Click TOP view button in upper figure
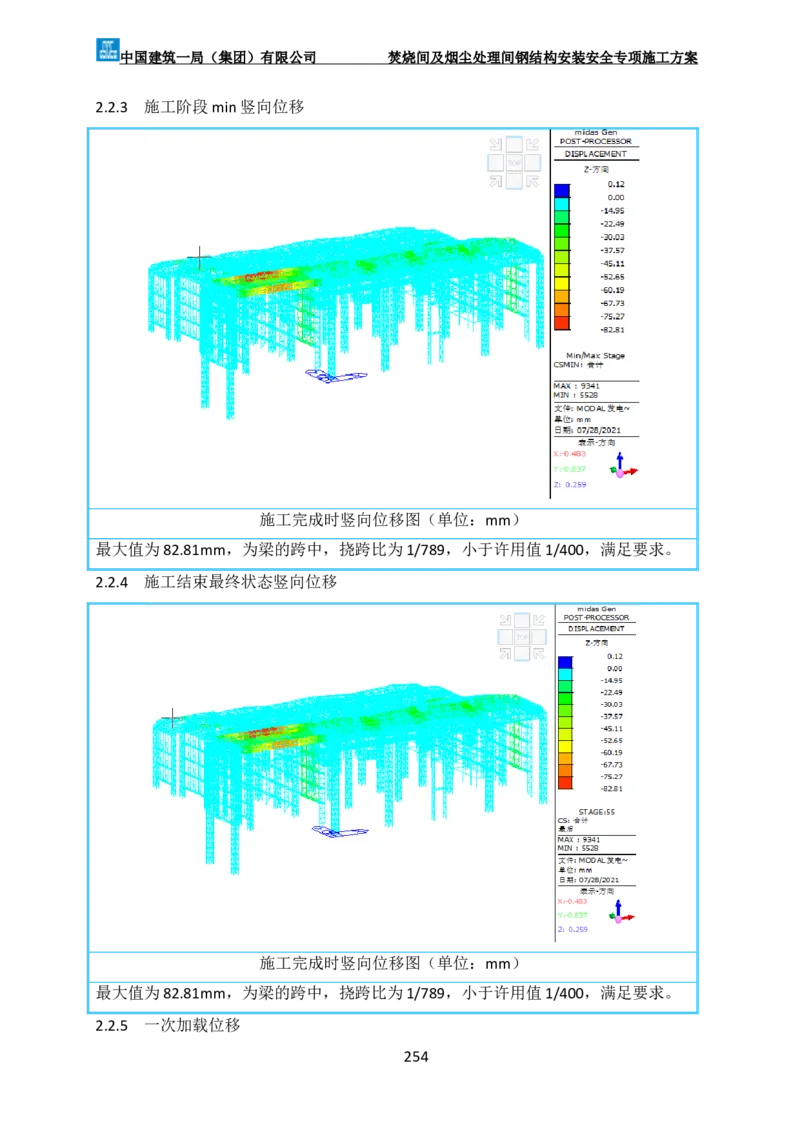 (x=514, y=162)
